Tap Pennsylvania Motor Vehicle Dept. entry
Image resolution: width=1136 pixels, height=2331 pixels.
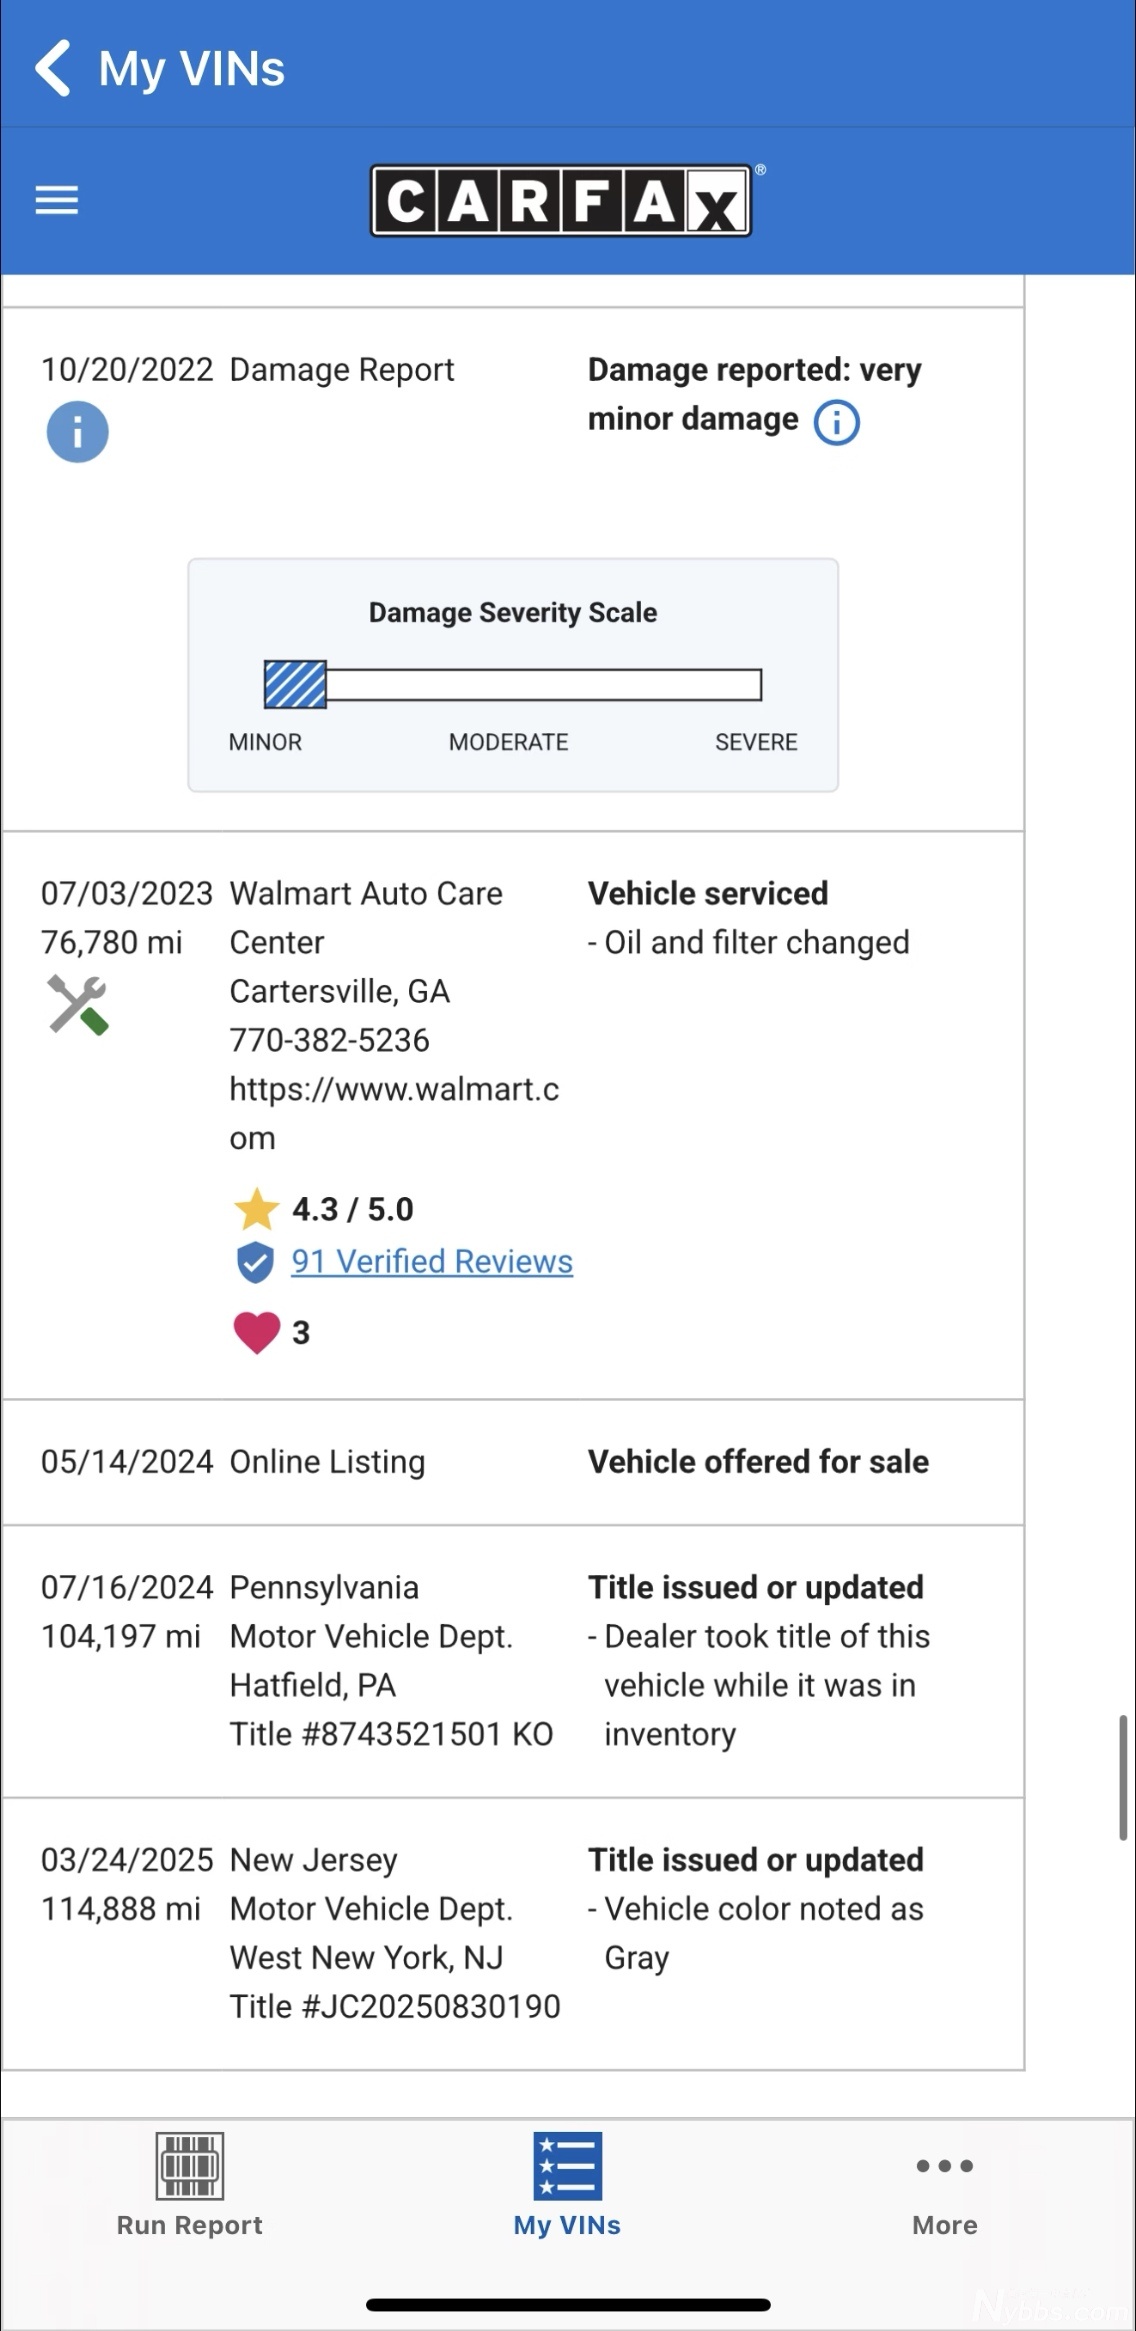click(x=371, y=1612)
